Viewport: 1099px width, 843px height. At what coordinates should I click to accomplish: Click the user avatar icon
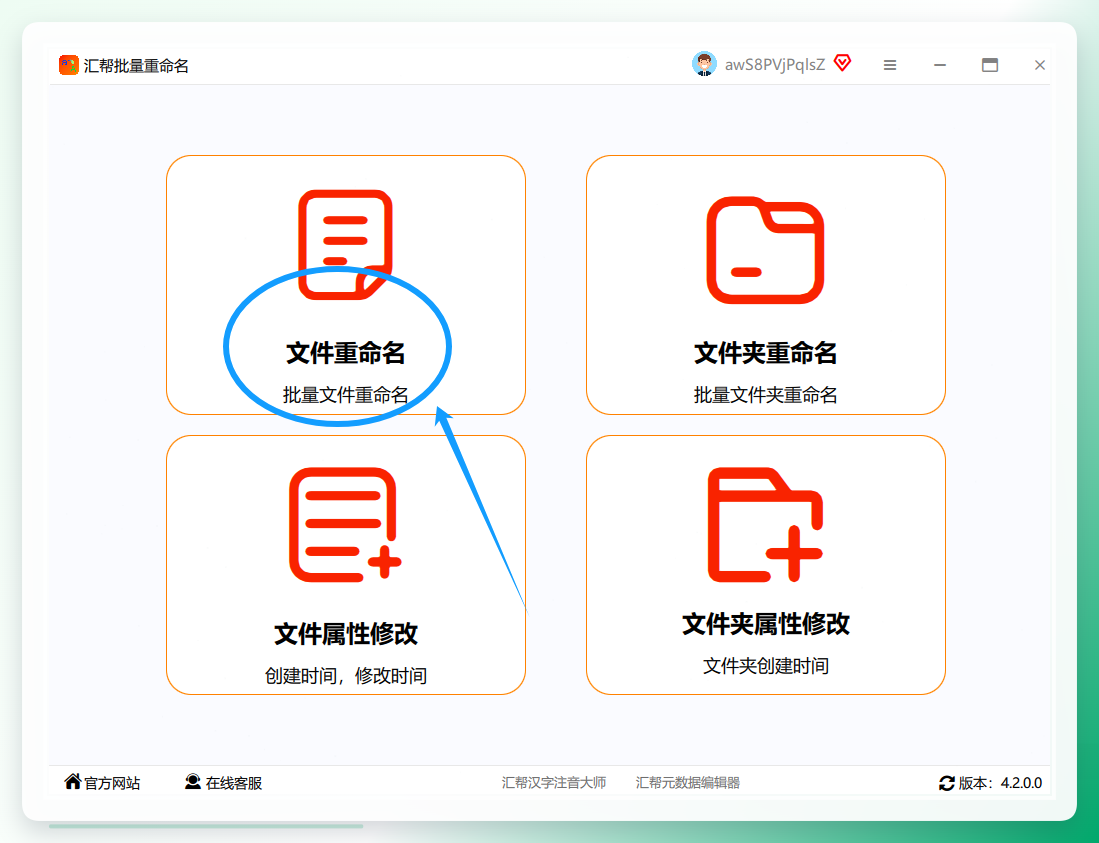click(704, 64)
